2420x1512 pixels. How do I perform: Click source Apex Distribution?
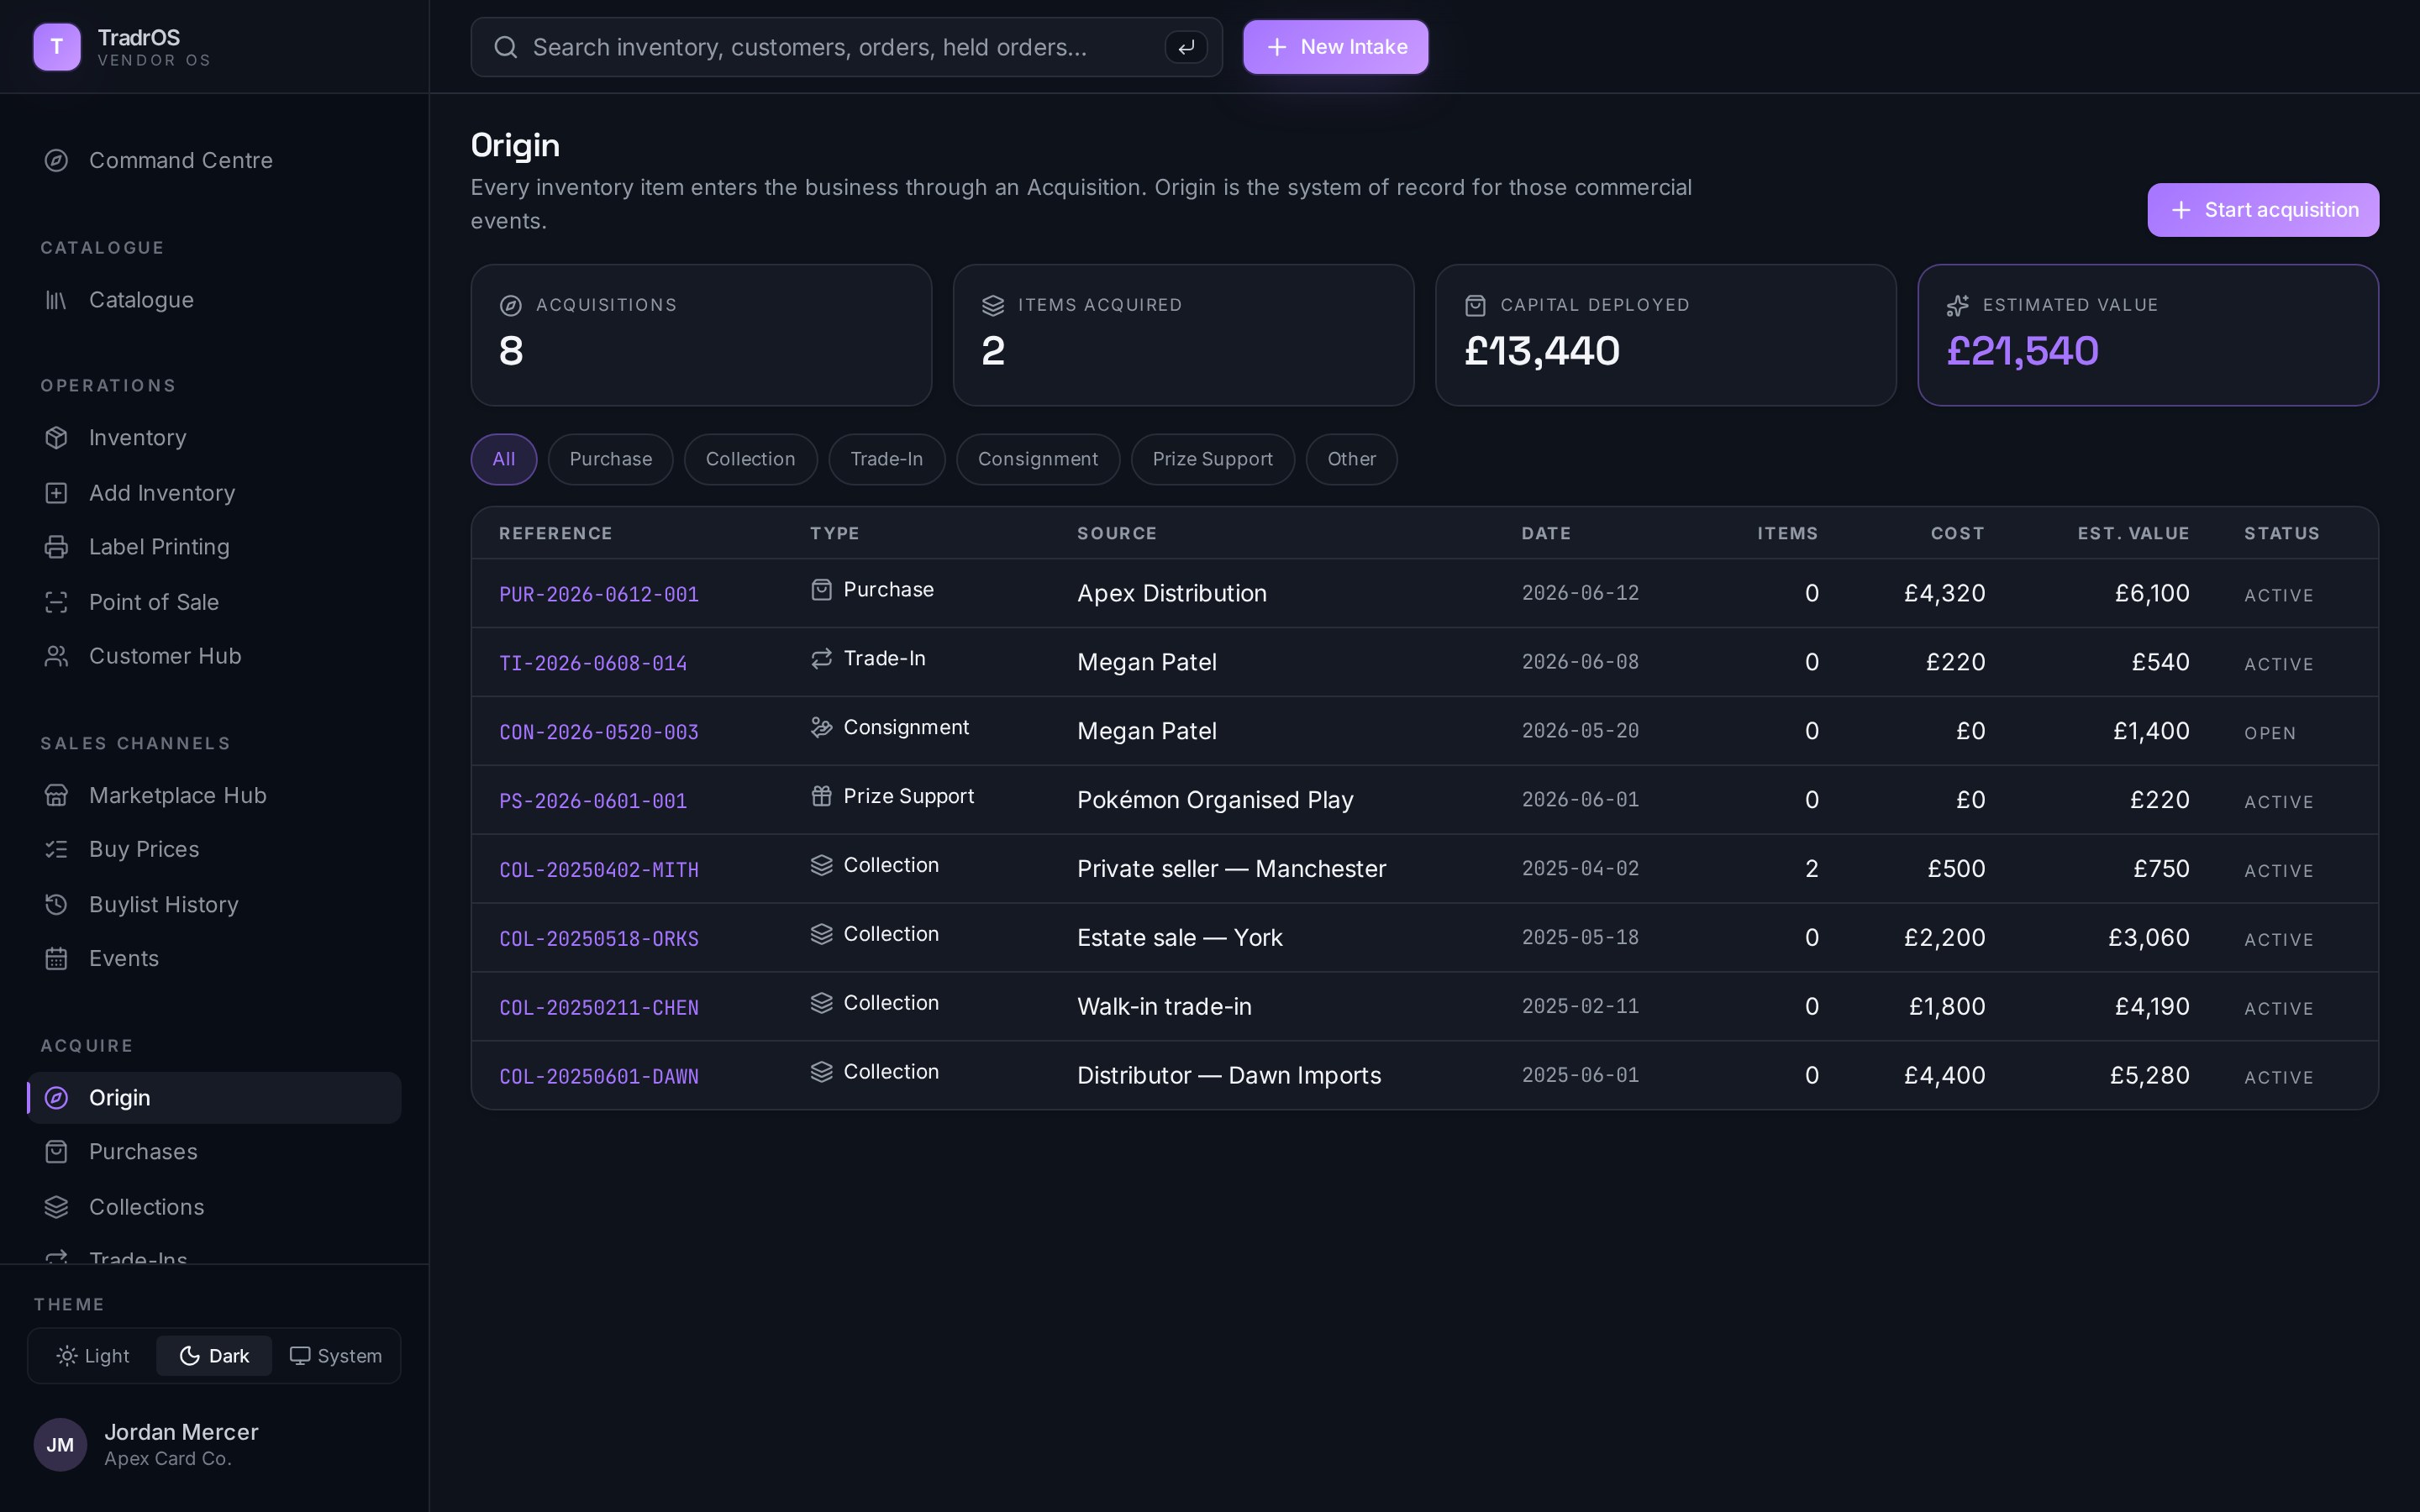[1171, 594]
